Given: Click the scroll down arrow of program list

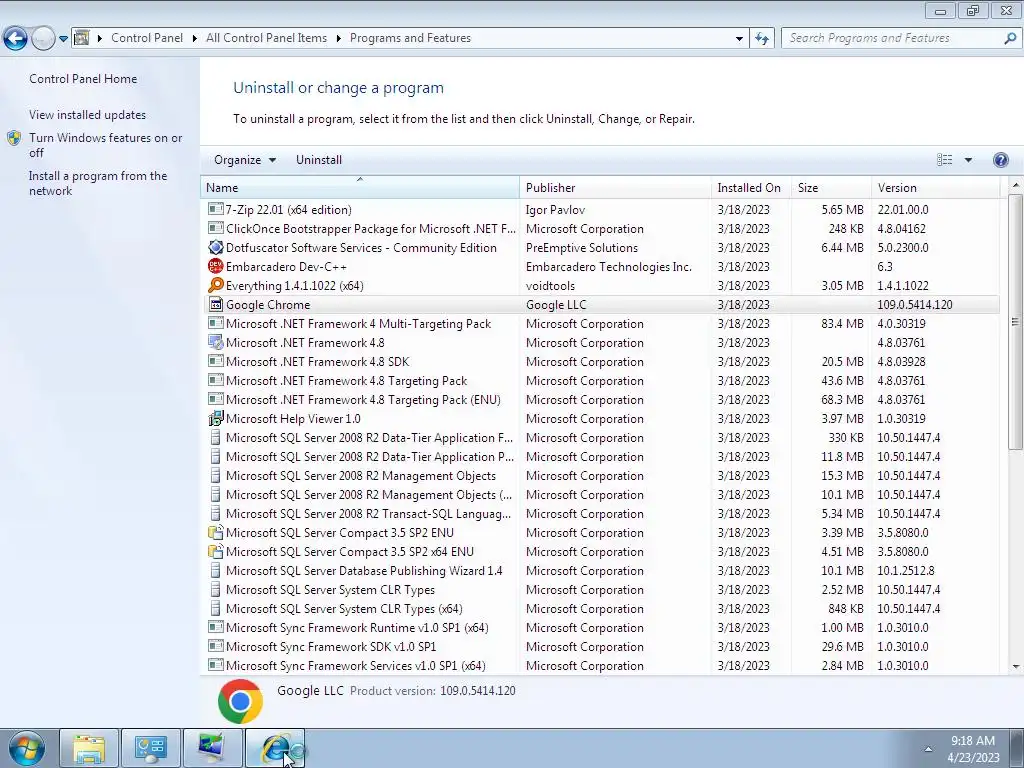Looking at the screenshot, I should pyautogui.click(x=1016, y=666).
